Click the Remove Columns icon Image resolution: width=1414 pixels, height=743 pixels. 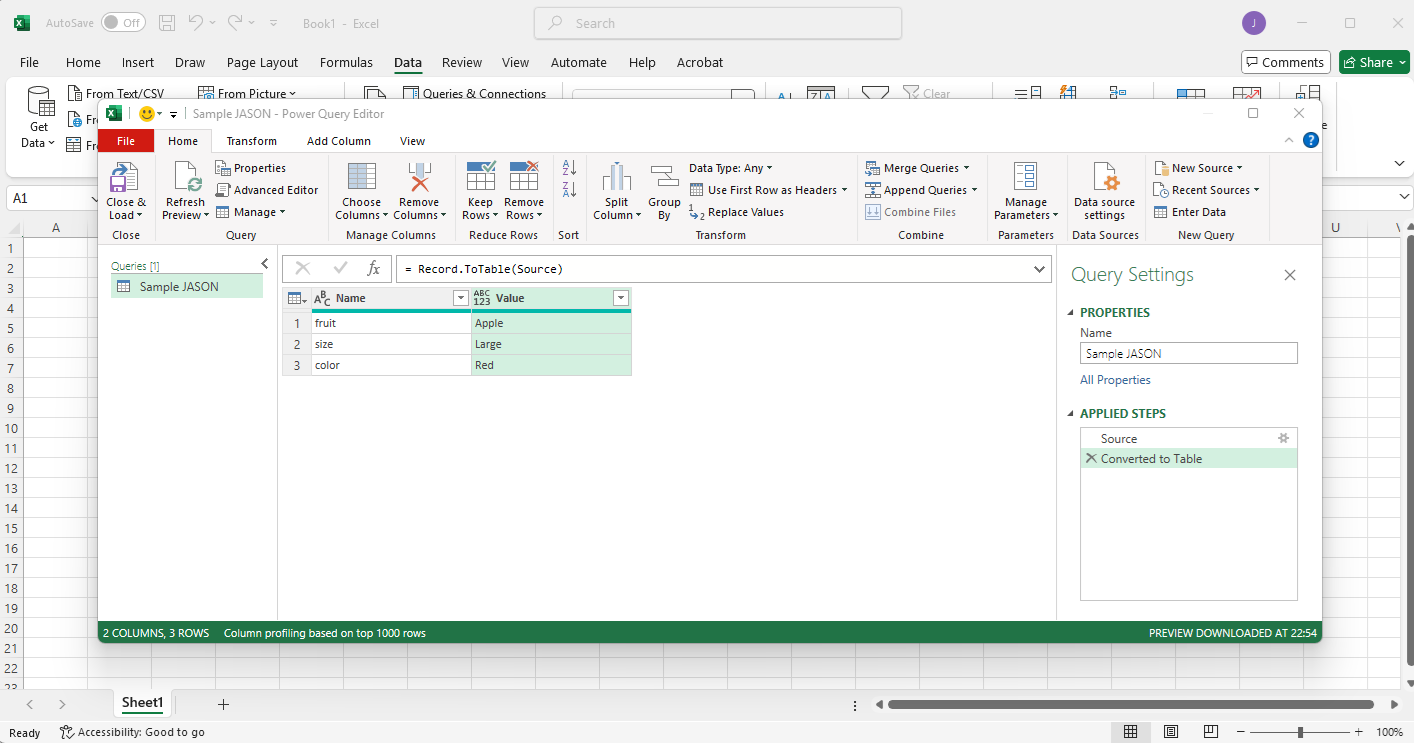click(419, 176)
